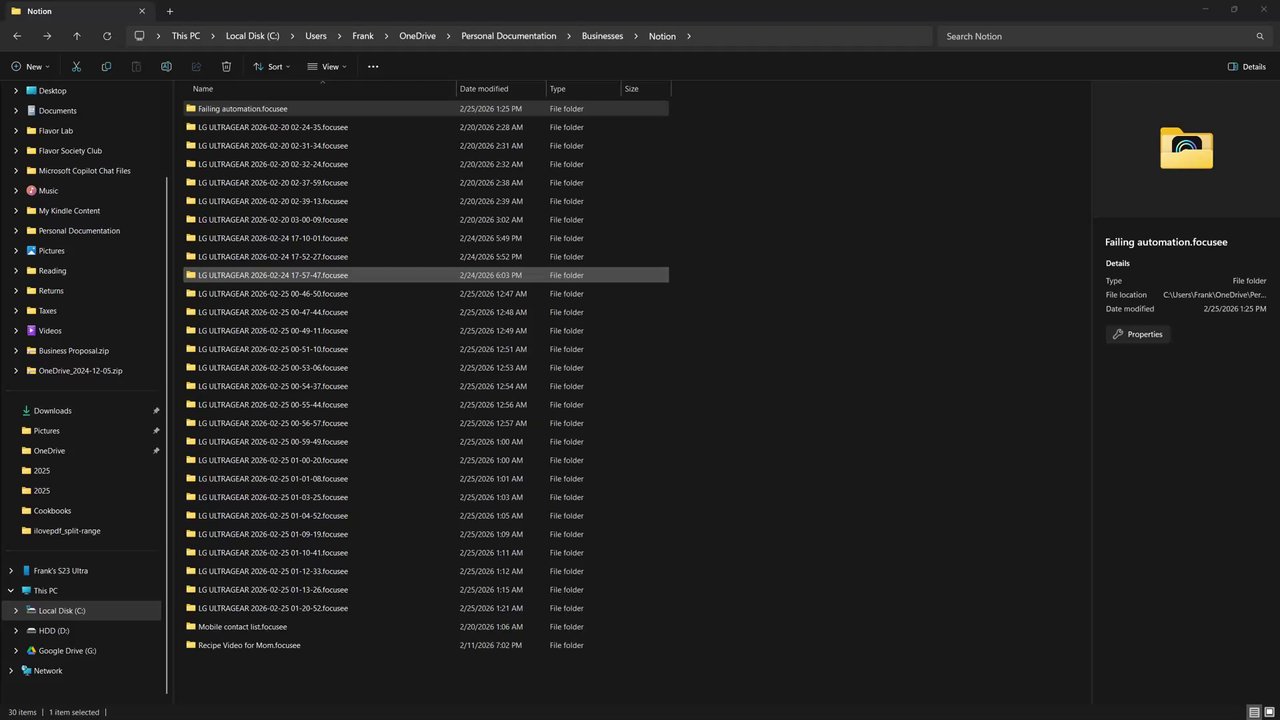Open Microsoft Copilot Chat Files folder
The width and height of the screenshot is (1280, 720).
tap(84, 171)
